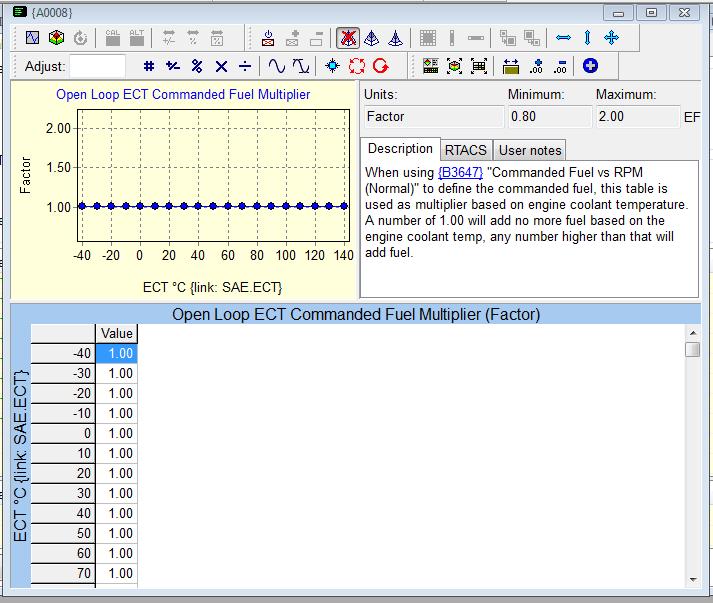Screen dimensions: 713x603
Task: Click the increase decimal places icon
Action: 536,66
